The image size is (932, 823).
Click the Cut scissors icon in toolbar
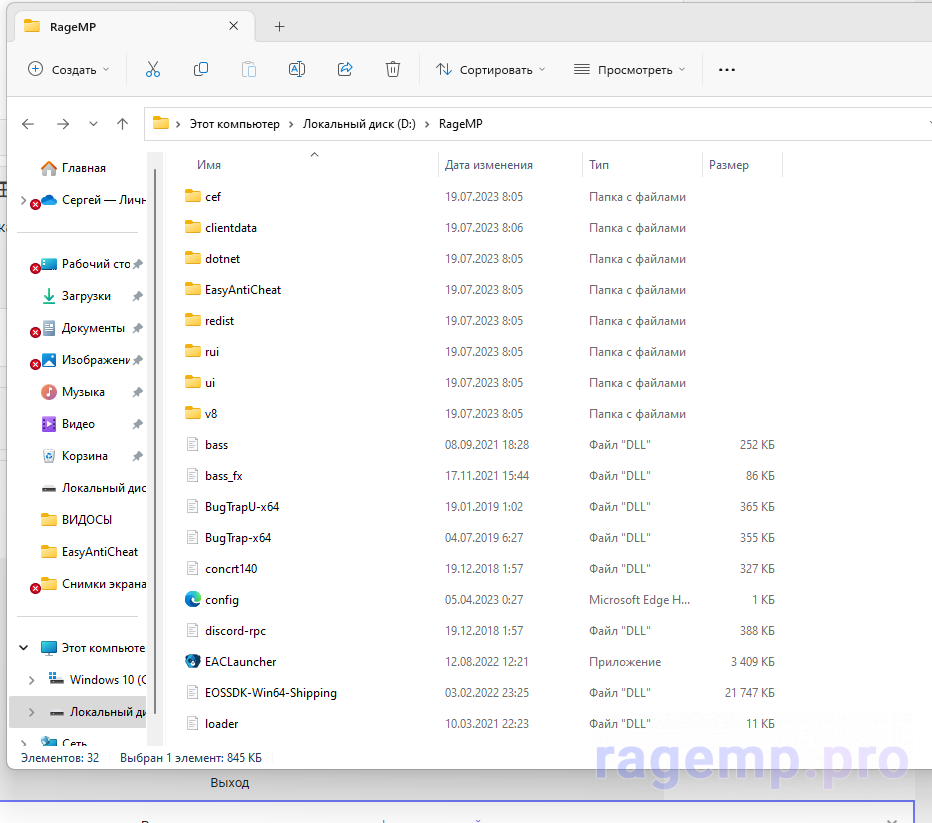tap(153, 69)
